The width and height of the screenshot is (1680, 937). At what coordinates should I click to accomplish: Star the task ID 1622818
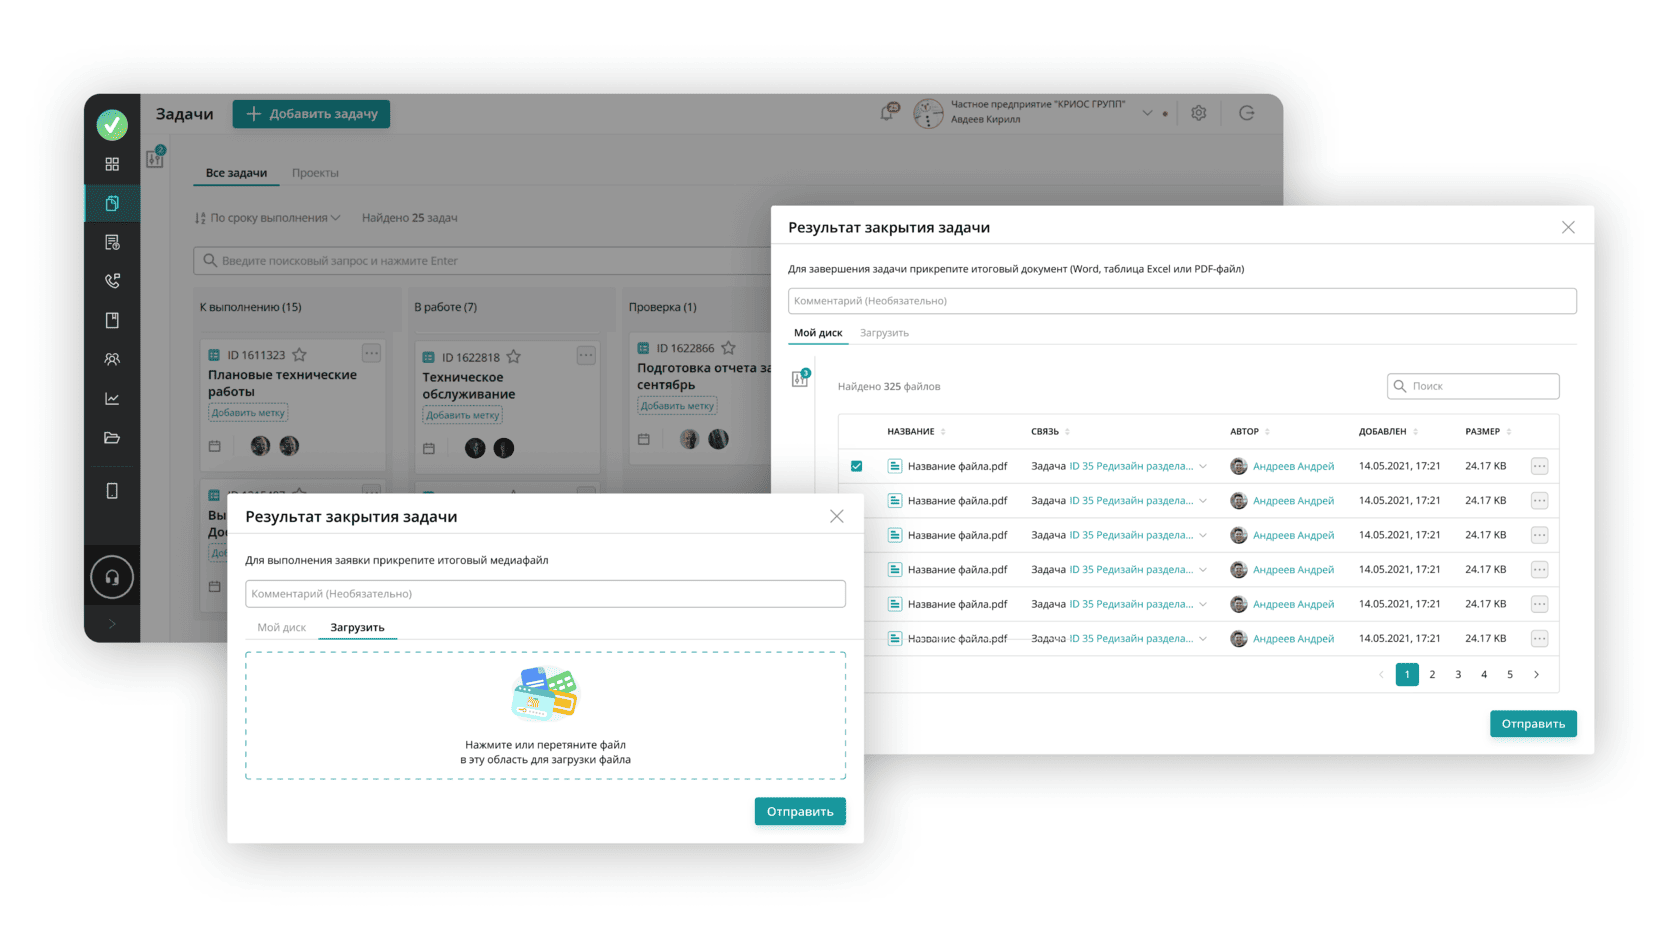pyautogui.click(x=513, y=357)
